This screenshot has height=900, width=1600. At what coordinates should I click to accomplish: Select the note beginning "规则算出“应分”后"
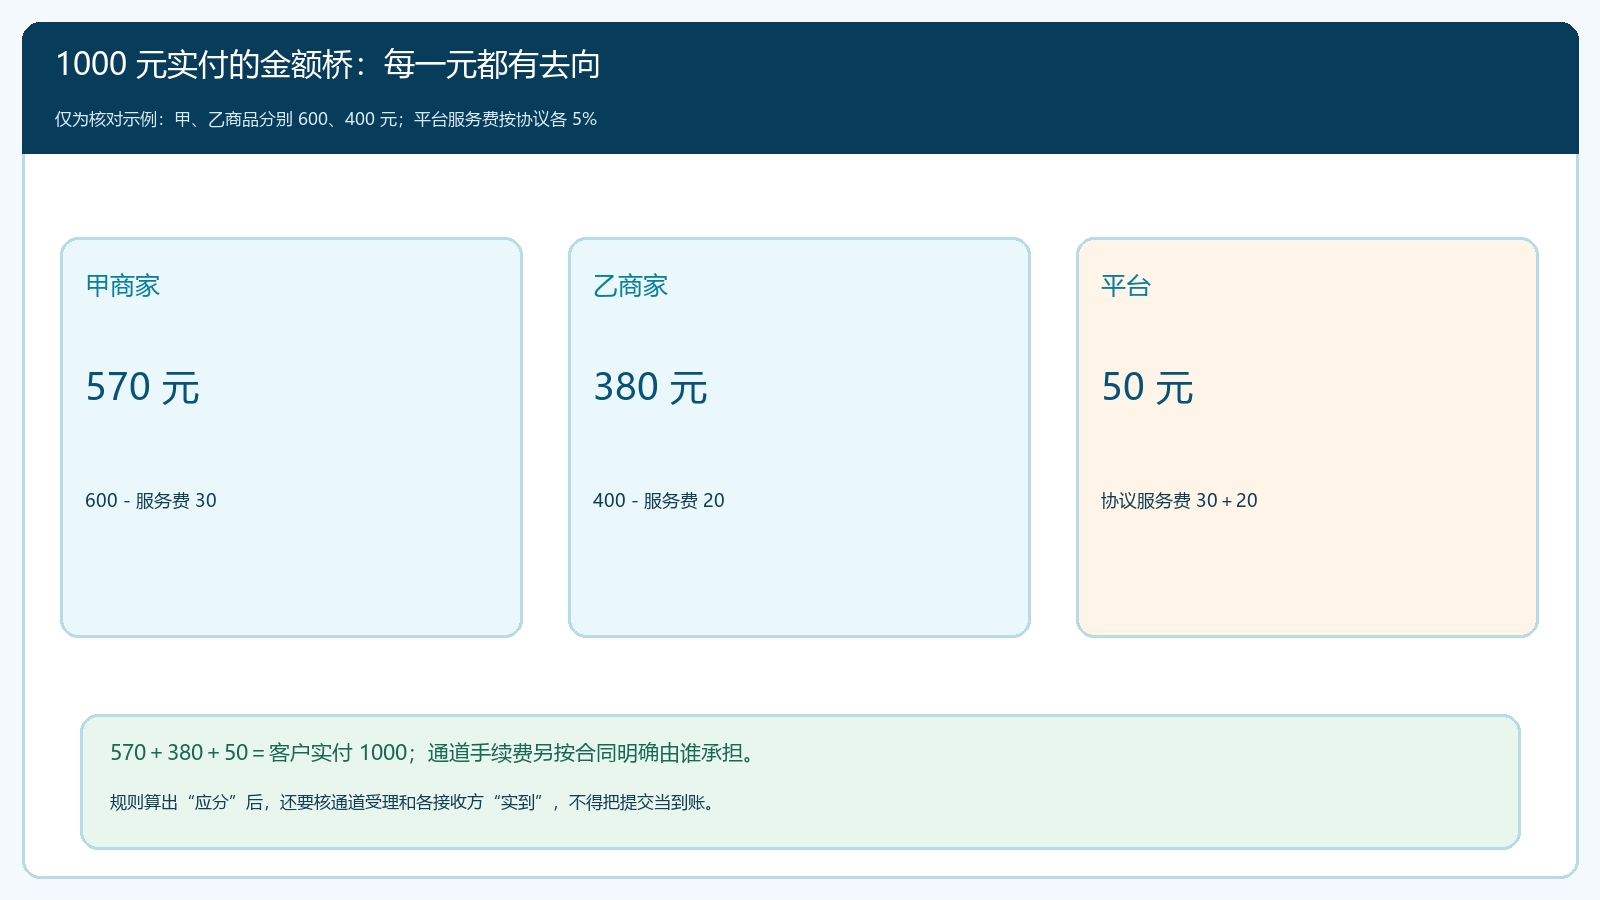tap(415, 802)
